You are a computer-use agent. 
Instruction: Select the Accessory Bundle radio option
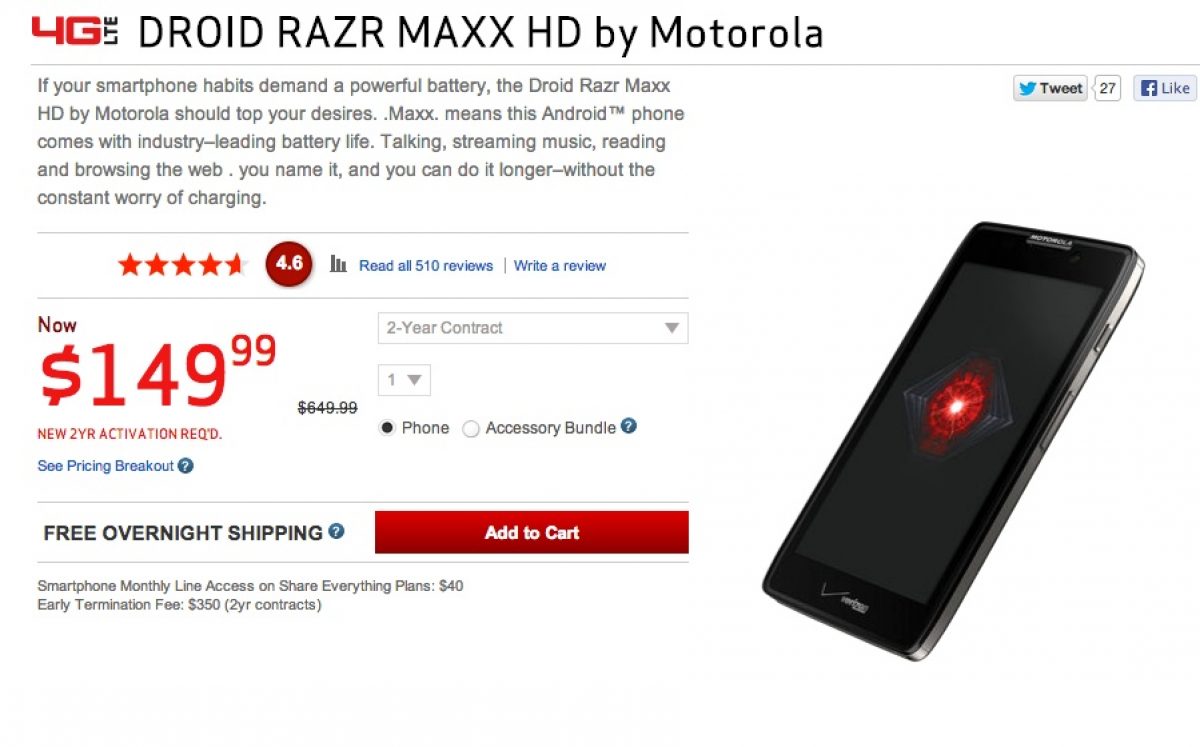[x=471, y=429]
